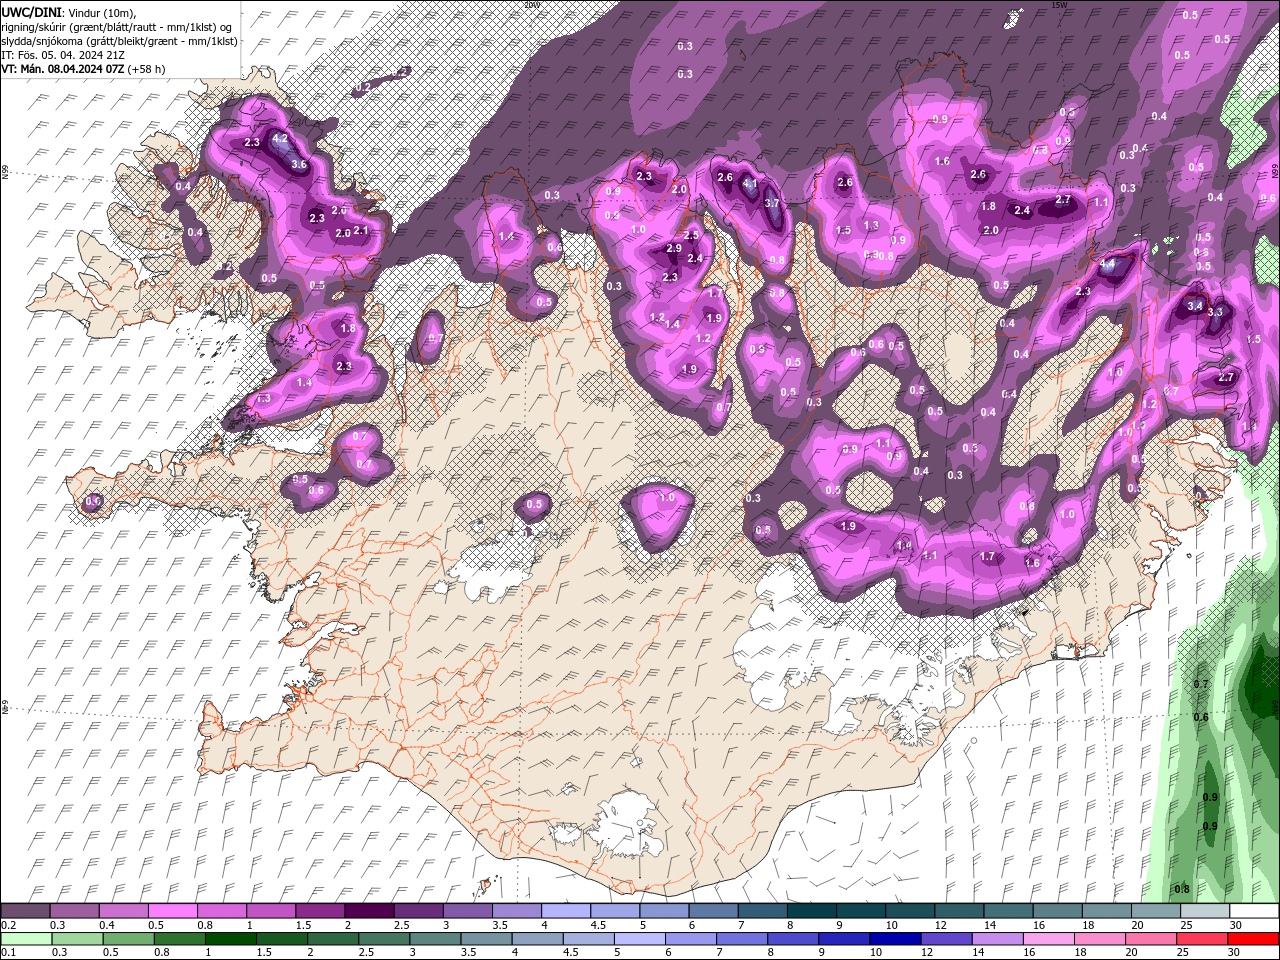Click the pale grey 25 swatch in the snow scale
Image resolution: width=1280 pixels, height=960 pixels.
click(x=1206, y=911)
